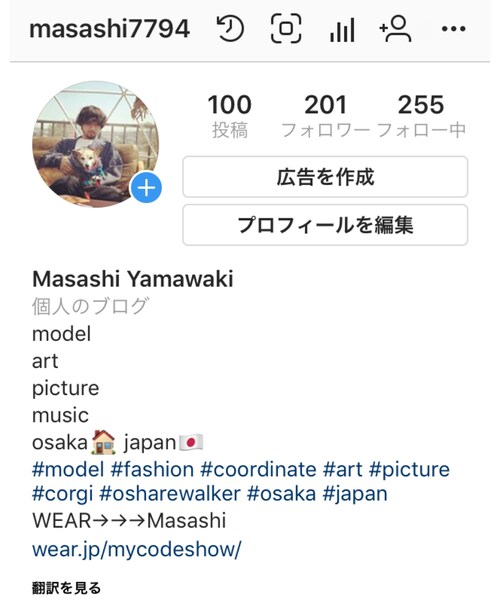Tap the masashi7794 username header
The width and height of the screenshot is (500, 600).
(110, 29)
